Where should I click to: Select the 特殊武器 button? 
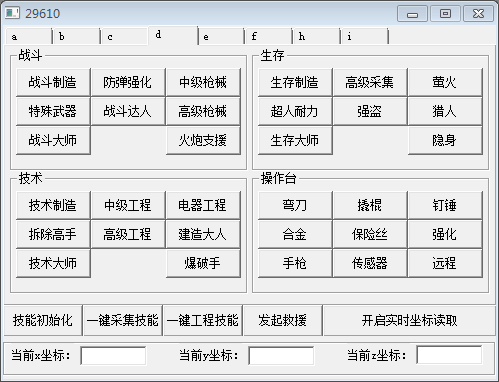(x=53, y=111)
